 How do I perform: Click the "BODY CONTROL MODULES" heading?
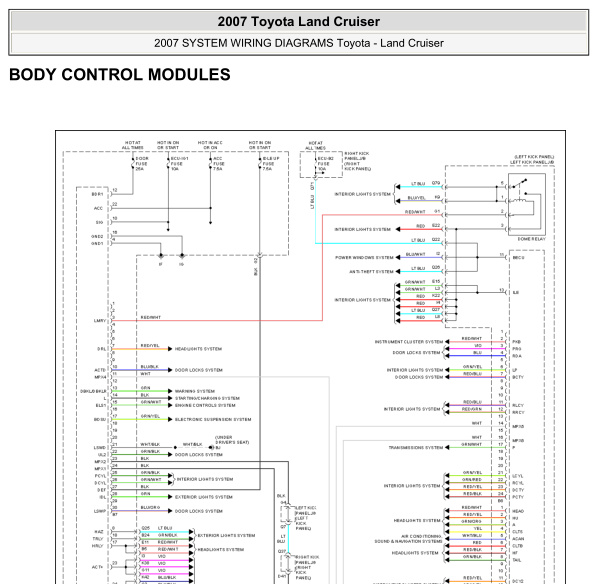click(120, 74)
